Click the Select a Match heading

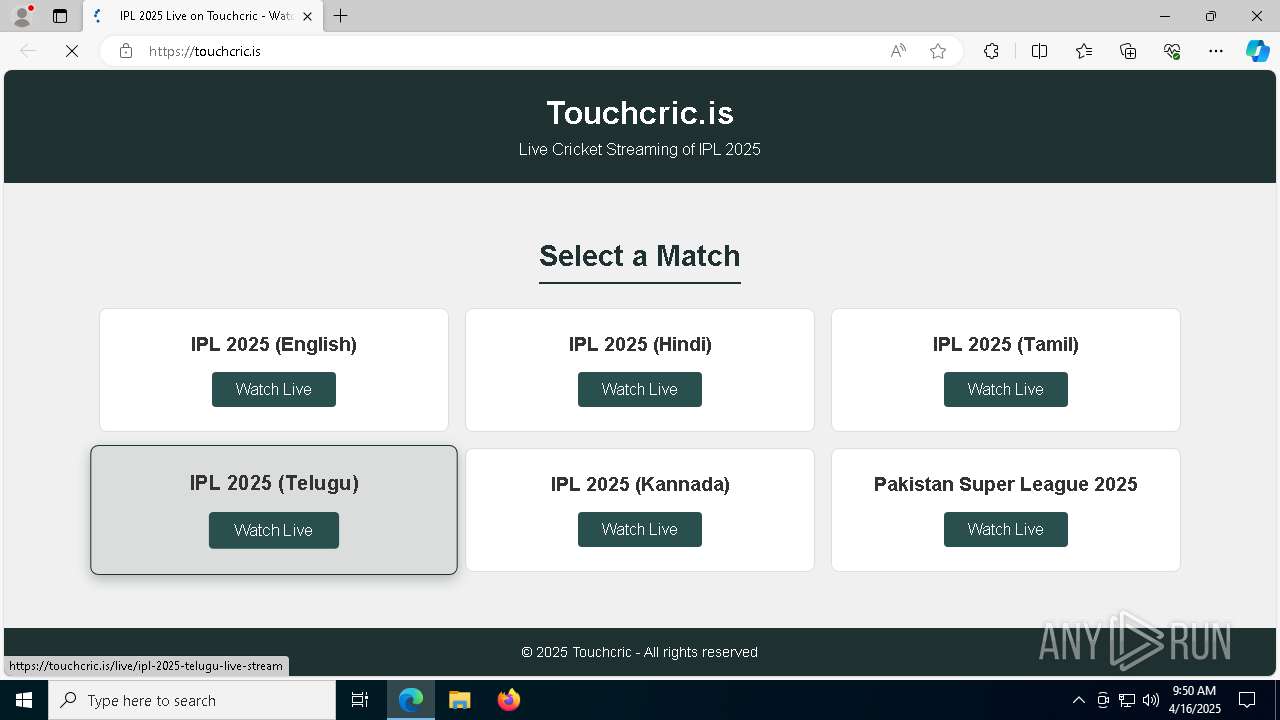(640, 256)
